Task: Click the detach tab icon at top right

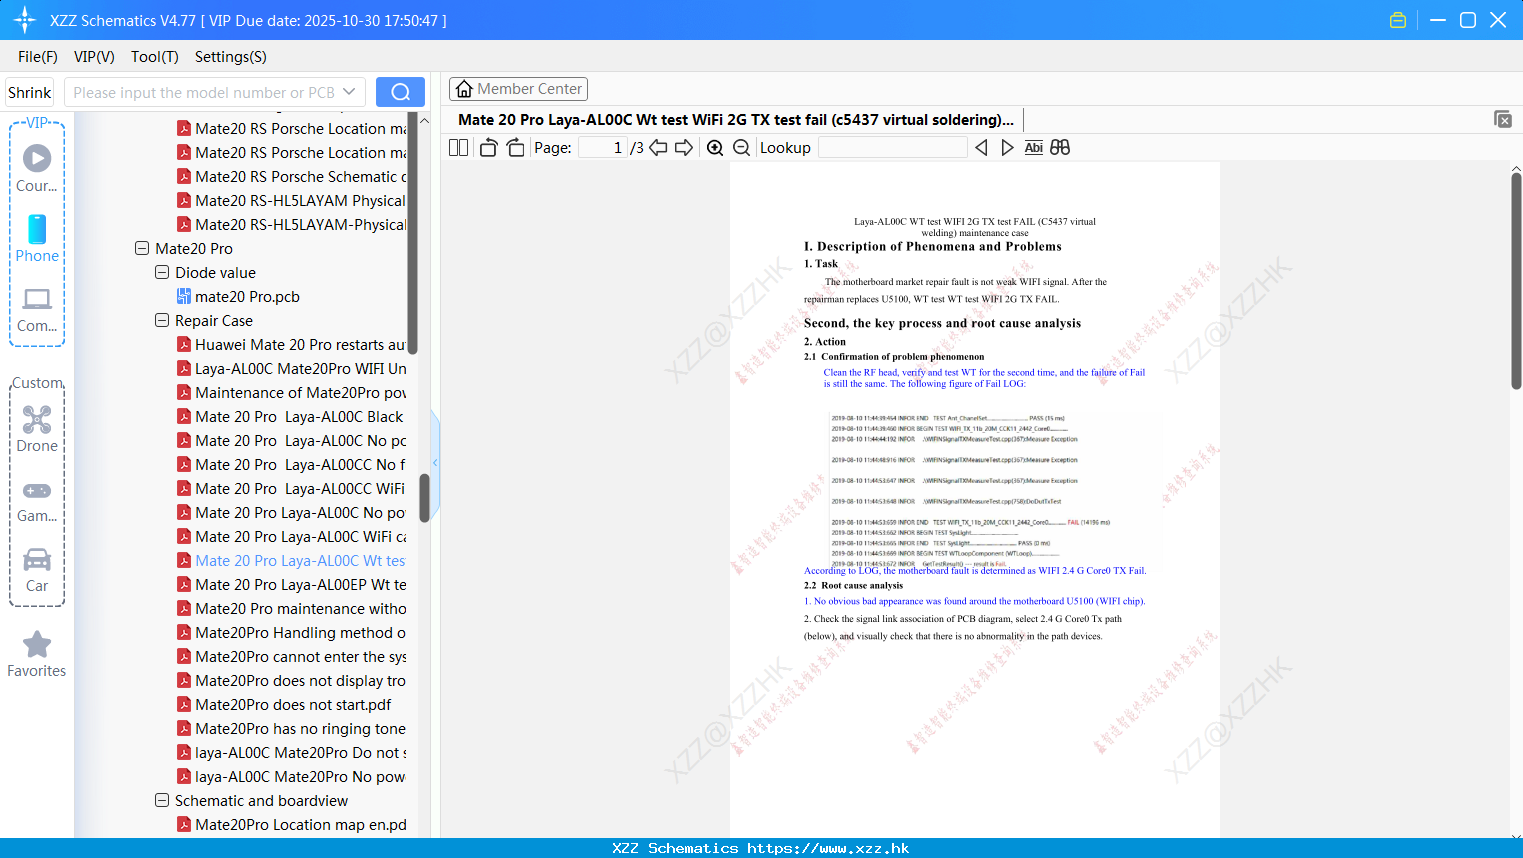Action: point(1502,119)
